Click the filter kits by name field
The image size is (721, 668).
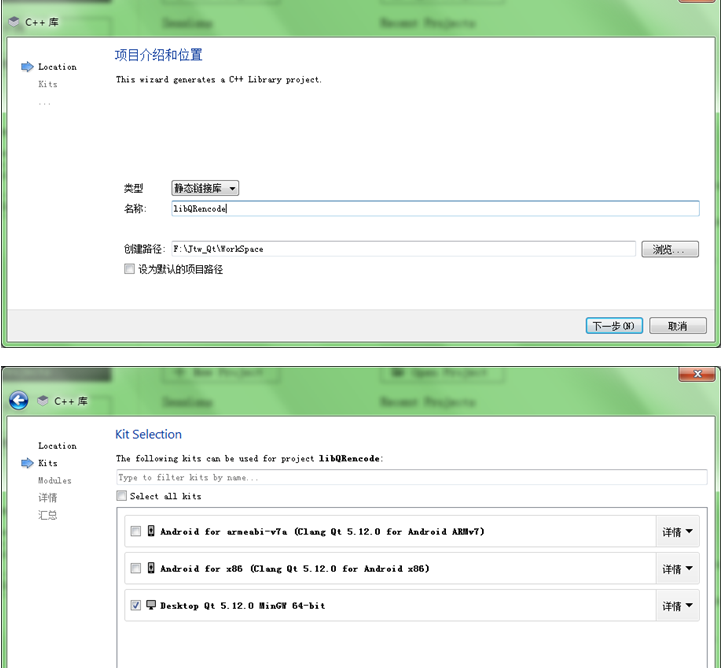[412, 477]
